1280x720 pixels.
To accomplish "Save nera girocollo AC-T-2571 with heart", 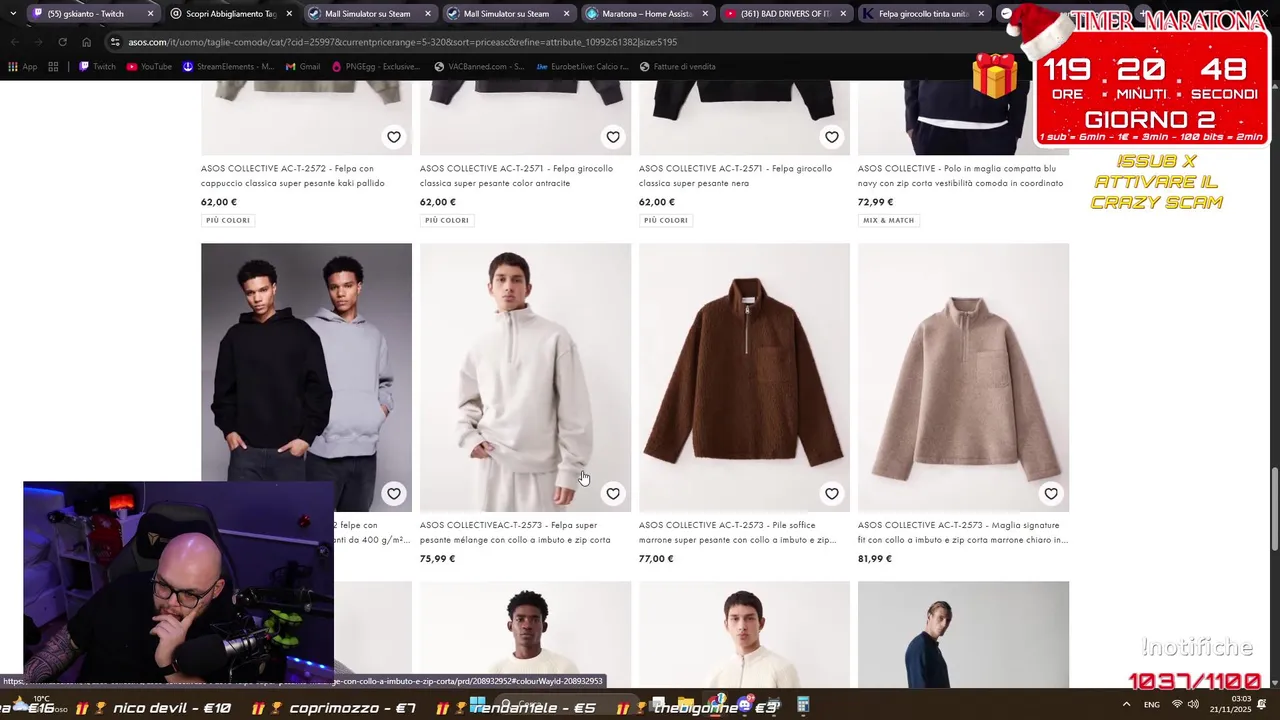I will click(x=832, y=137).
